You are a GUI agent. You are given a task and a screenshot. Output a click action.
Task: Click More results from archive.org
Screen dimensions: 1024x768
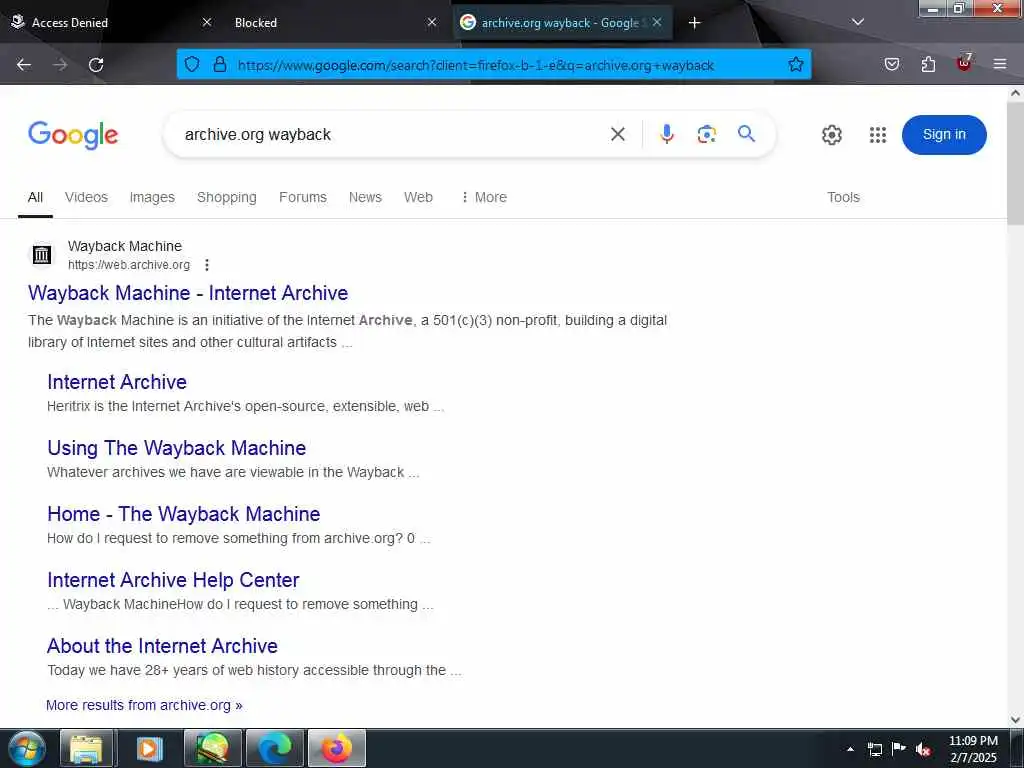click(x=144, y=705)
